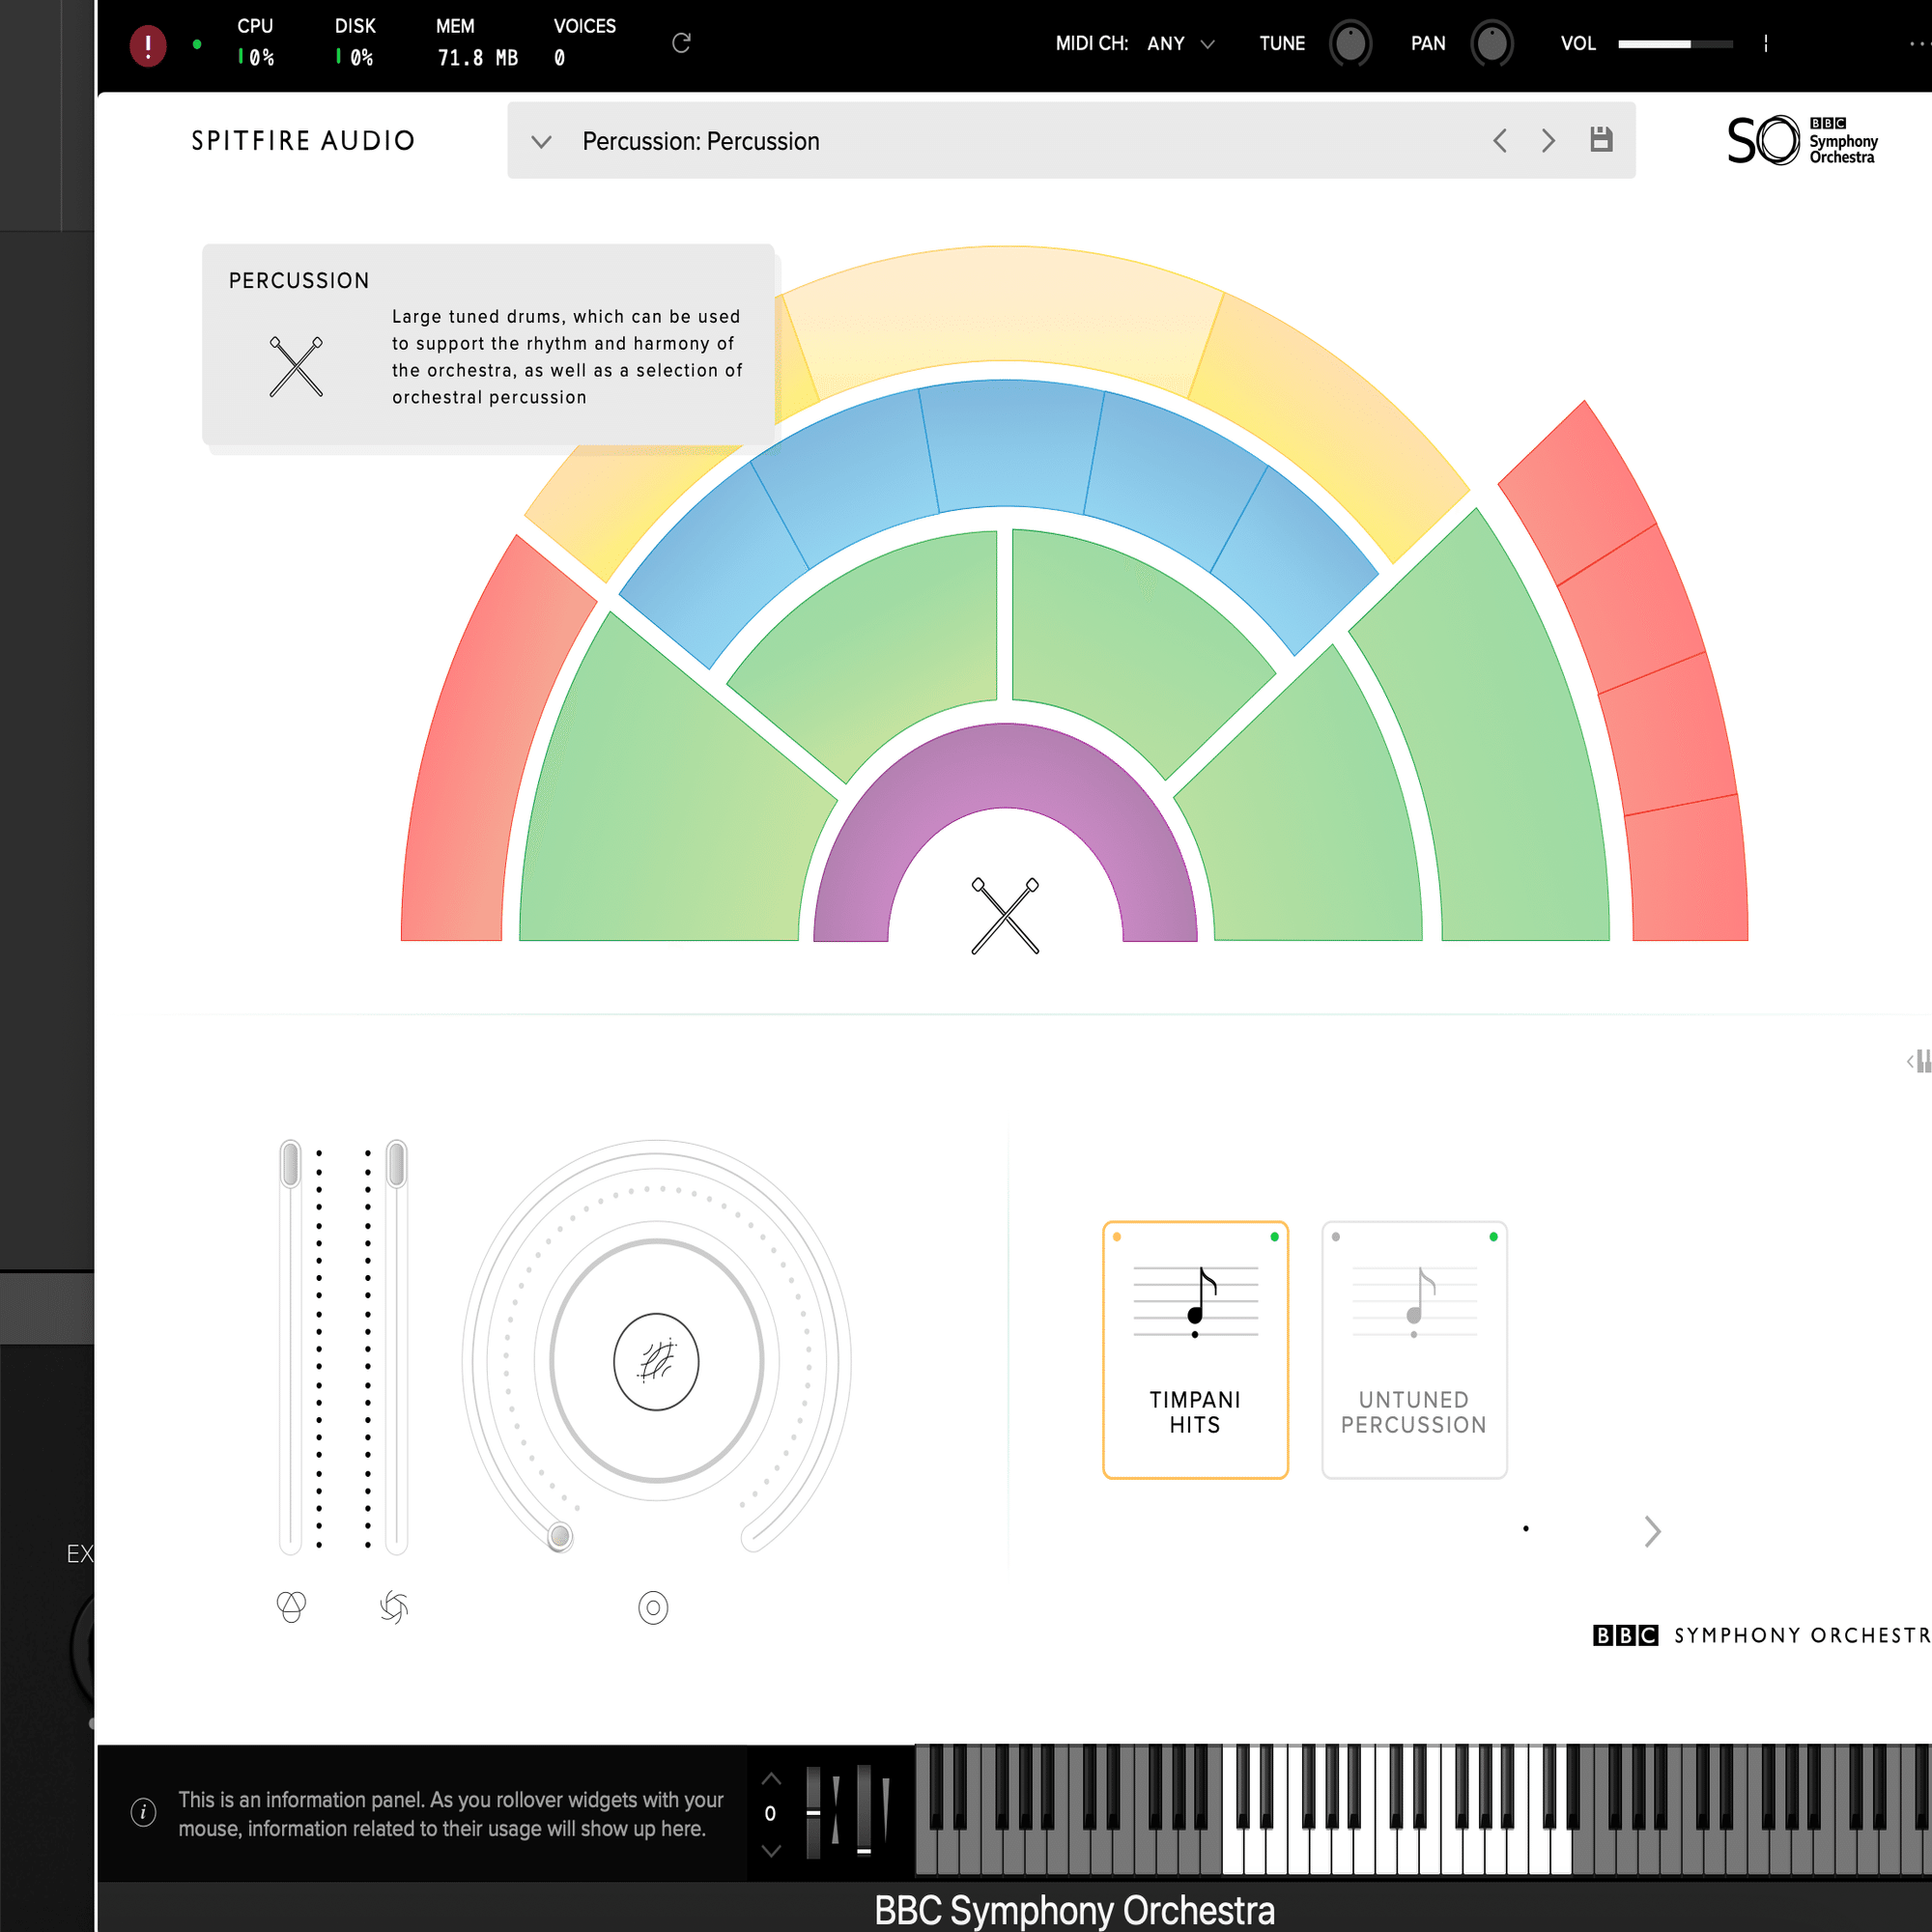Screen dimensions: 1932x1932
Task: Open the MIDI CH ANY dropdown
Action: pyautogui.click(x=1180, y=44)
